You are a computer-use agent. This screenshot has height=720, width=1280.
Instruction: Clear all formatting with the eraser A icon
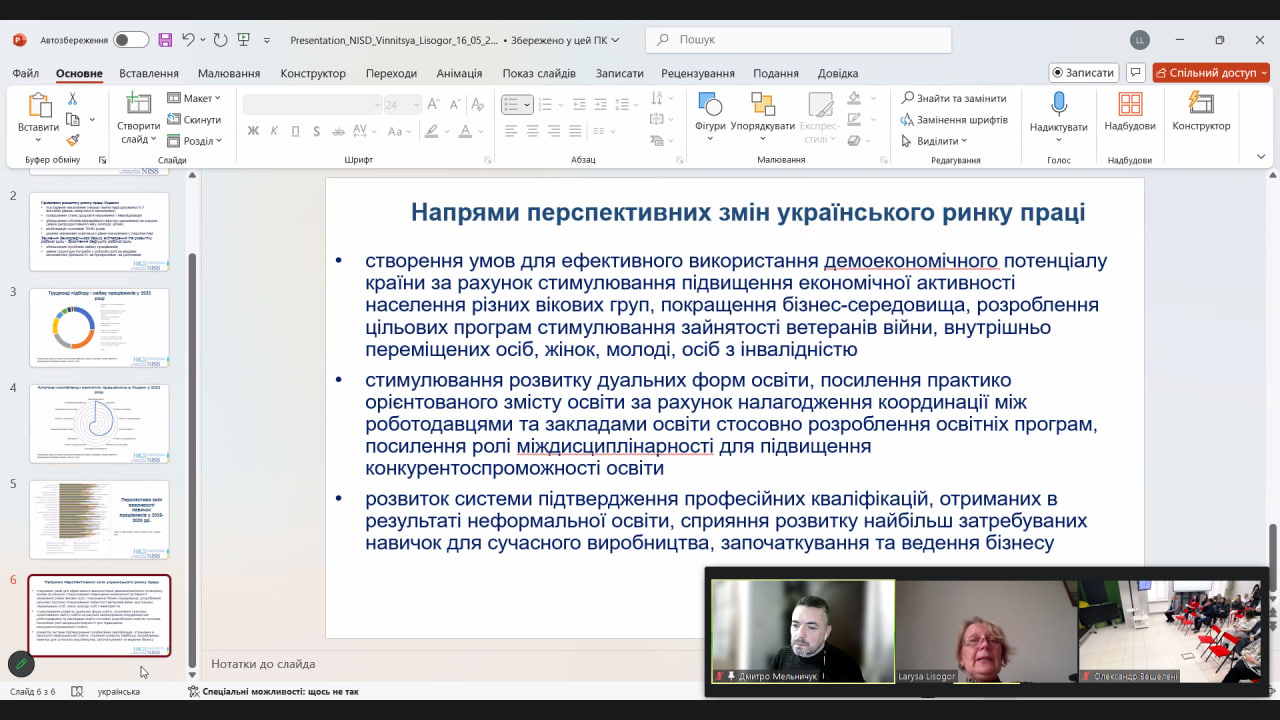pyautogui.click(x=477, y=104)
